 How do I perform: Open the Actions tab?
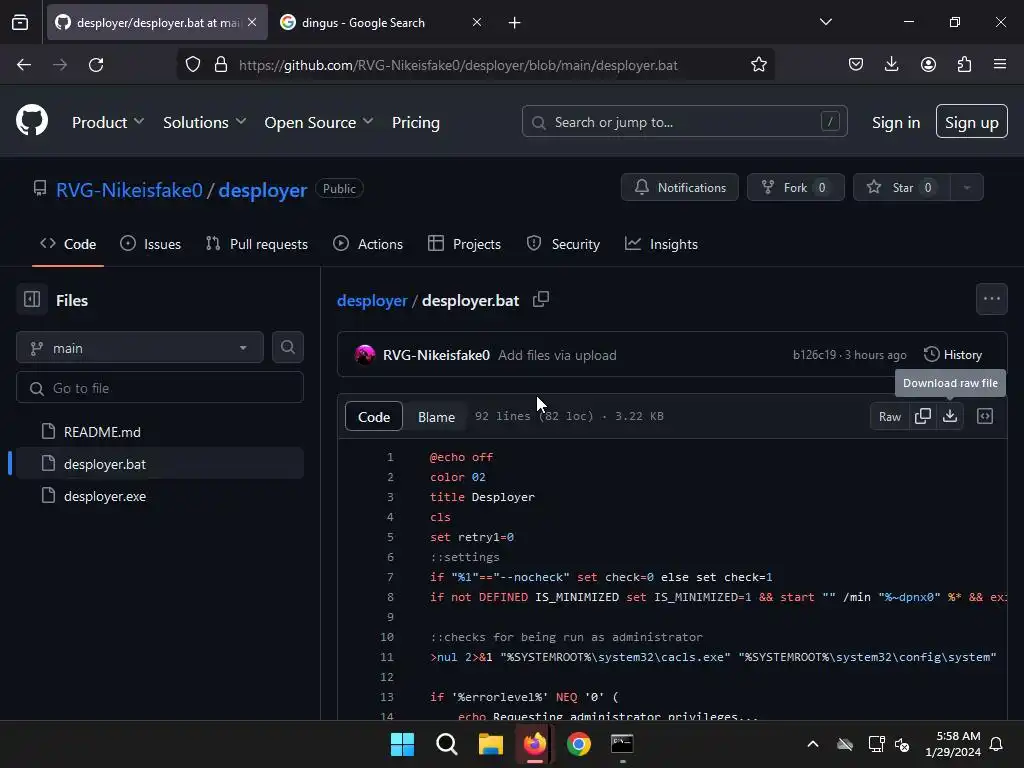pos(368,244)
